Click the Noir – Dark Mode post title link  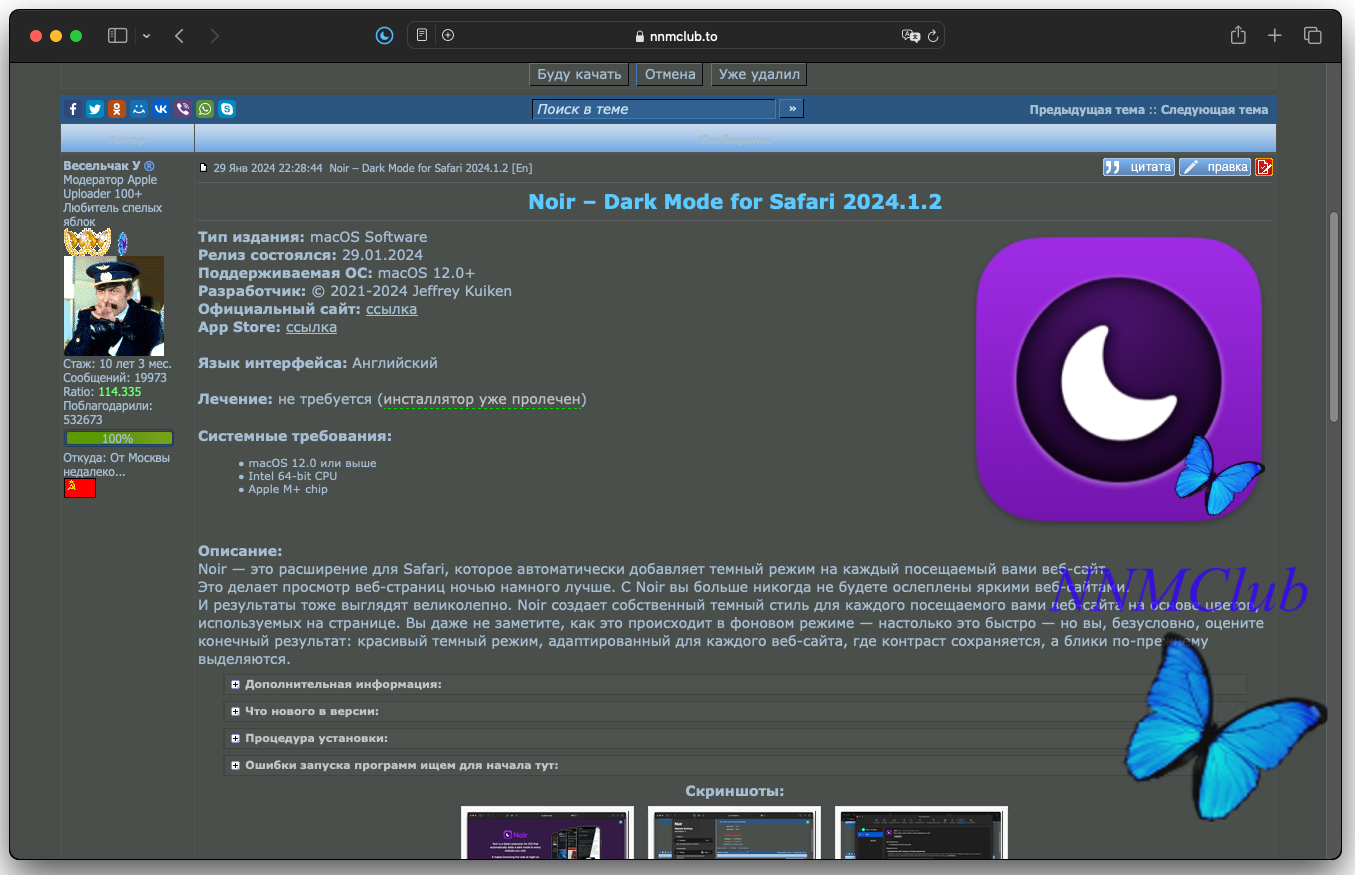point(431,168)
